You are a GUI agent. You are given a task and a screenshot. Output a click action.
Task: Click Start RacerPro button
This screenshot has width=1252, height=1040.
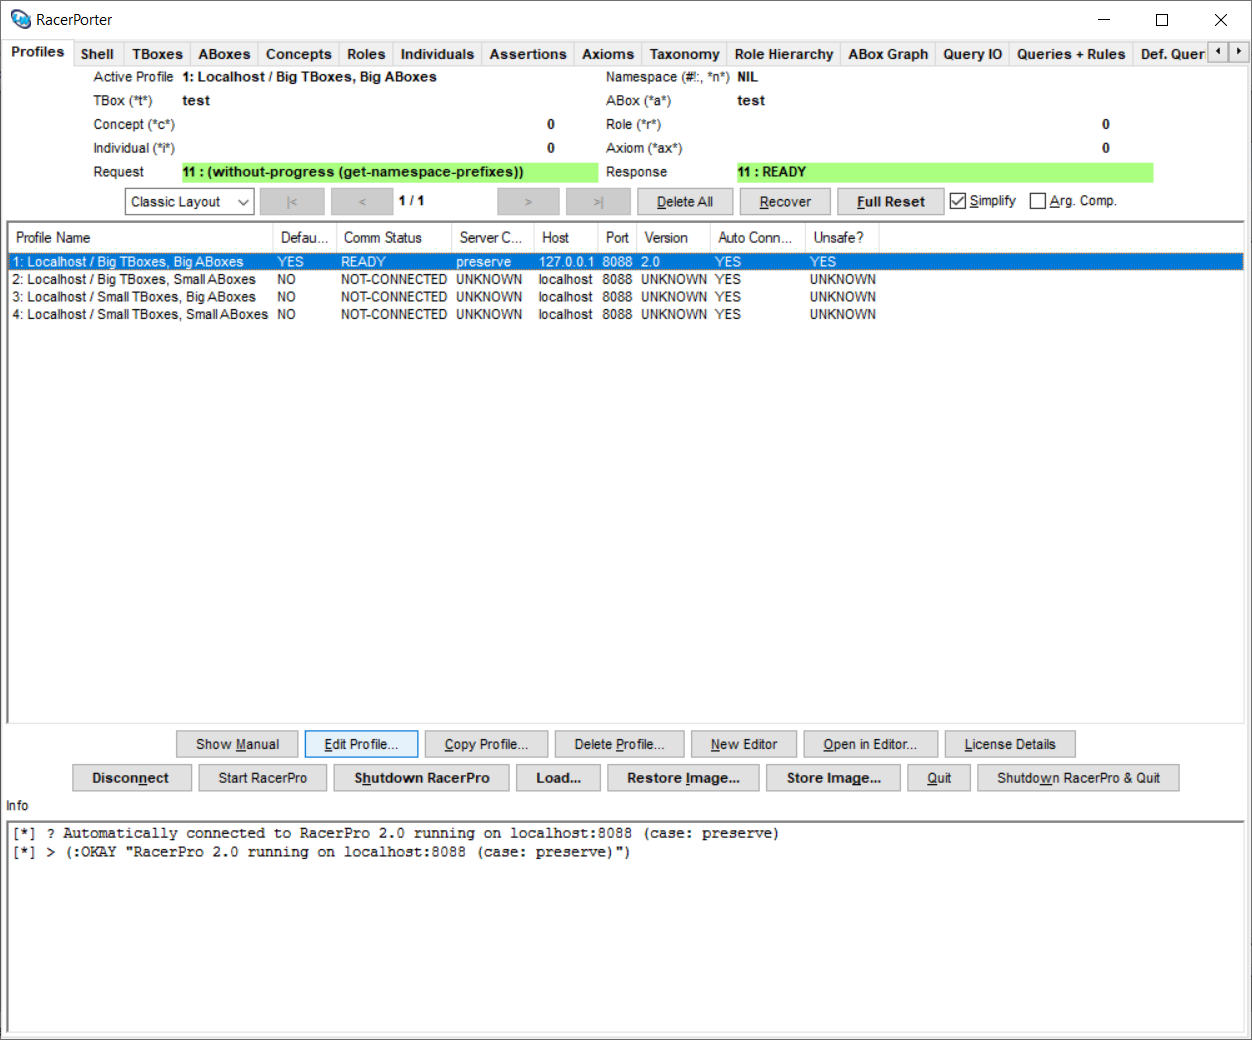point(263,778)
